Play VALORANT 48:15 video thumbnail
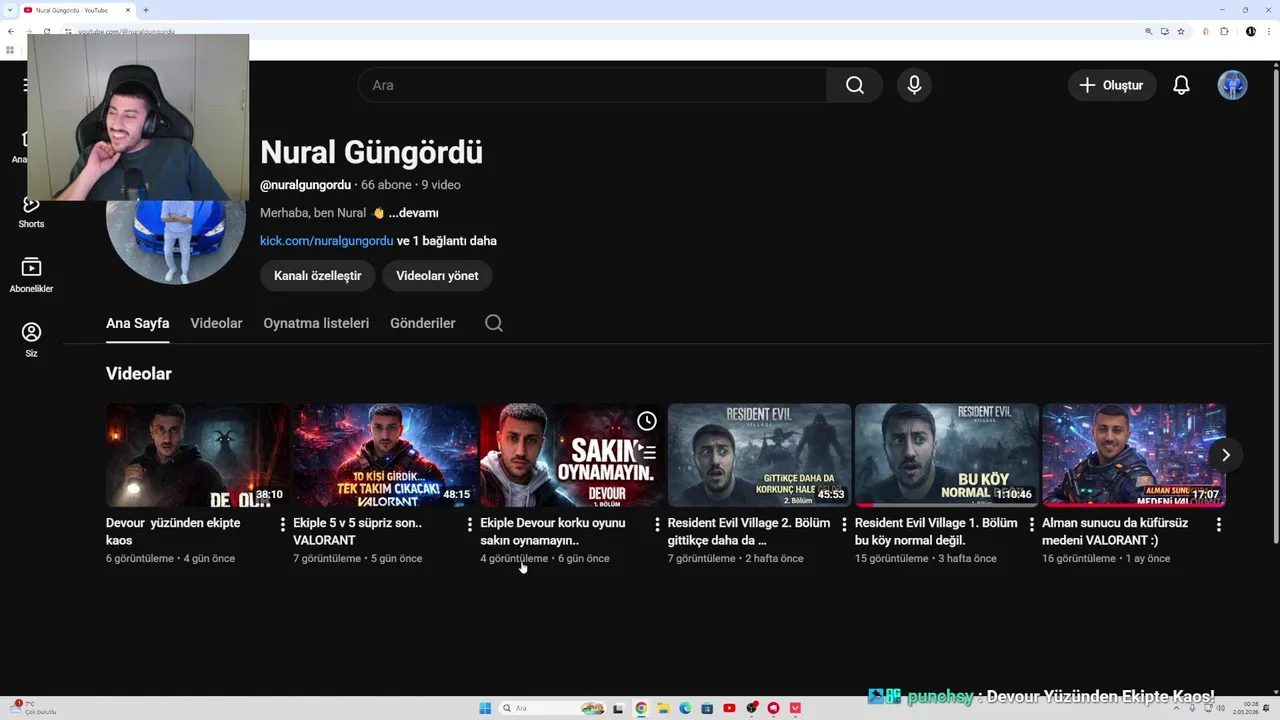Image resolution: width=1280 pixels, height=720 pixels. coord(385,455)
